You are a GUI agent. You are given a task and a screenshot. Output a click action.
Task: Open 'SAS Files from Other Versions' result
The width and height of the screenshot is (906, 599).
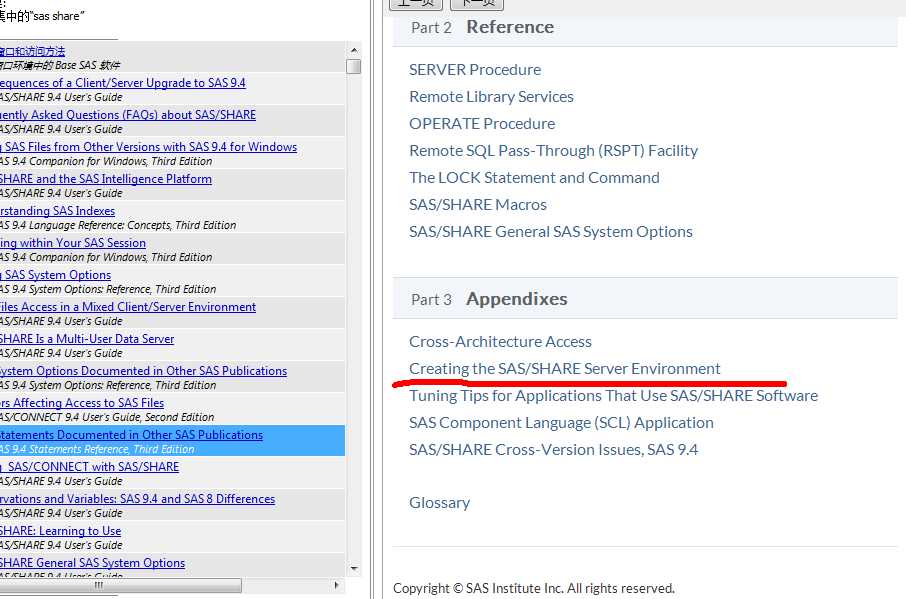click(x=148, y=147)
